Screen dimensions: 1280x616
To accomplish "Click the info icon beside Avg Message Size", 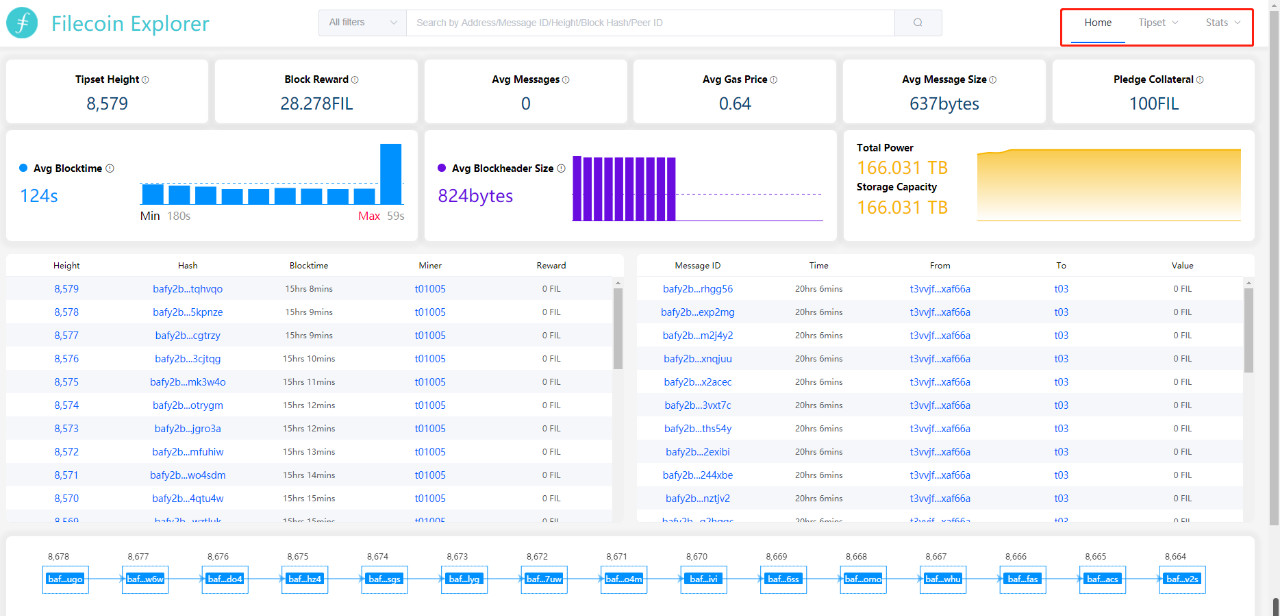I will (x=993, y=80).
